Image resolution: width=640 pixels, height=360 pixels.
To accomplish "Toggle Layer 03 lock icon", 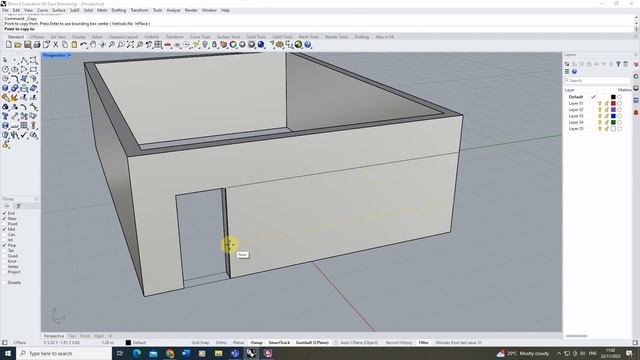I will (607, 116).
